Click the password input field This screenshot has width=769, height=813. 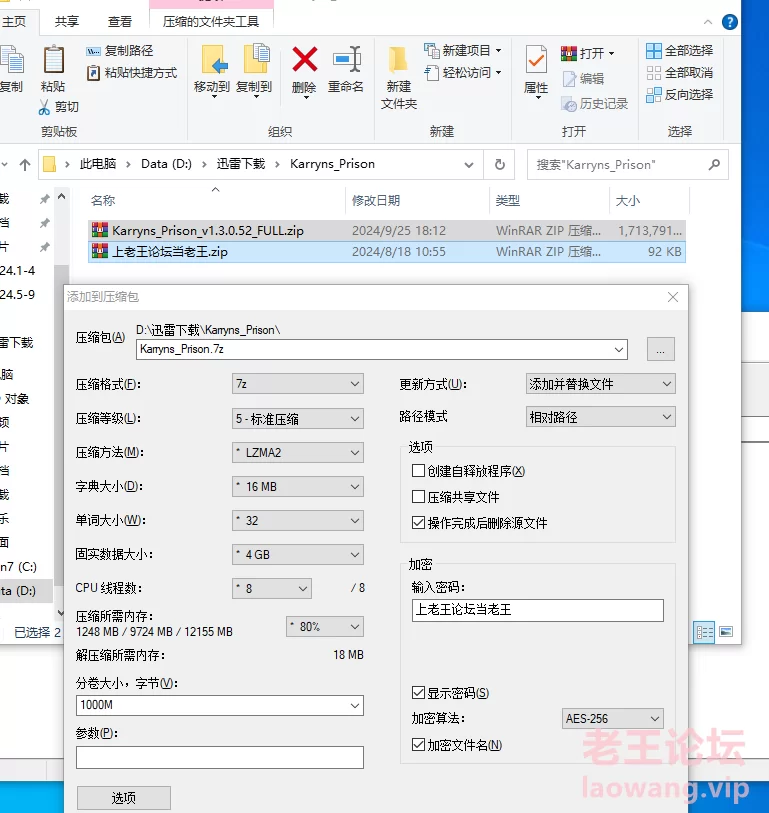(x=537, y=610)
